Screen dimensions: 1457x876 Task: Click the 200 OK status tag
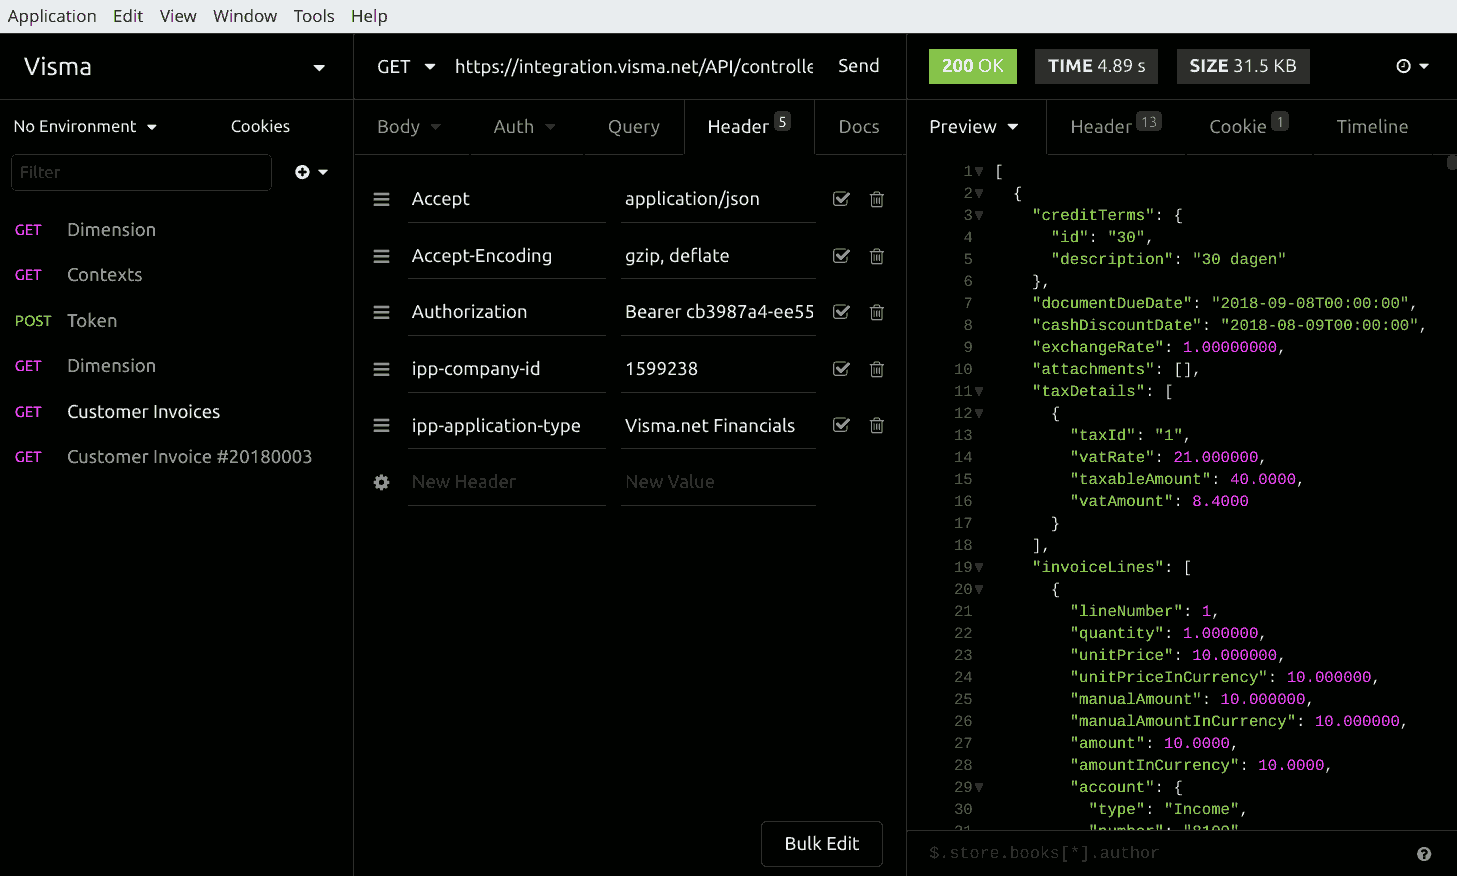973,66
